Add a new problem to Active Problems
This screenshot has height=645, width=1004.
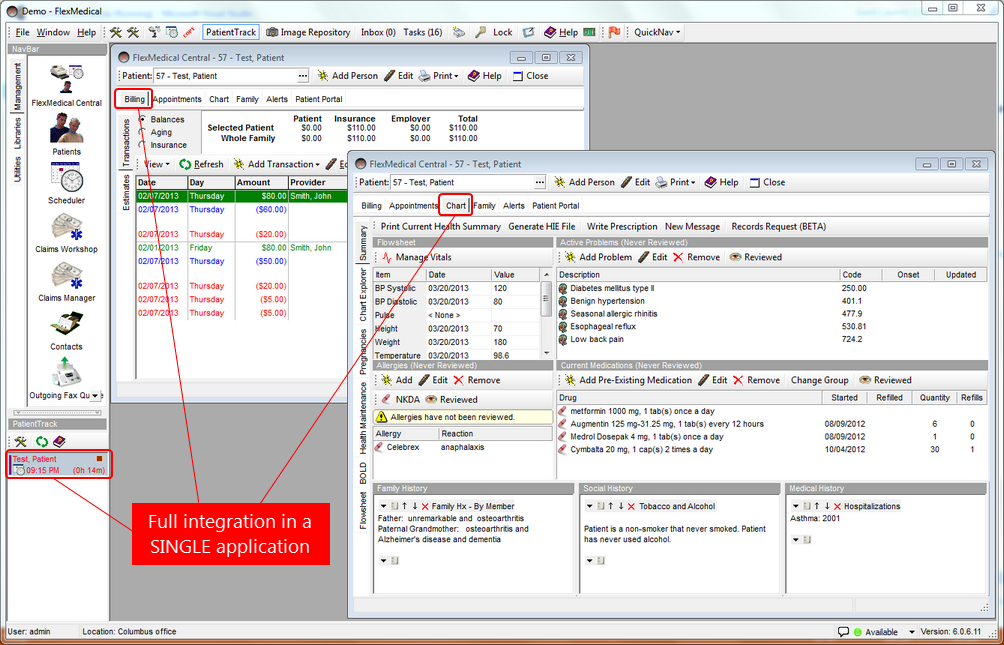click(x=598, y=257)
